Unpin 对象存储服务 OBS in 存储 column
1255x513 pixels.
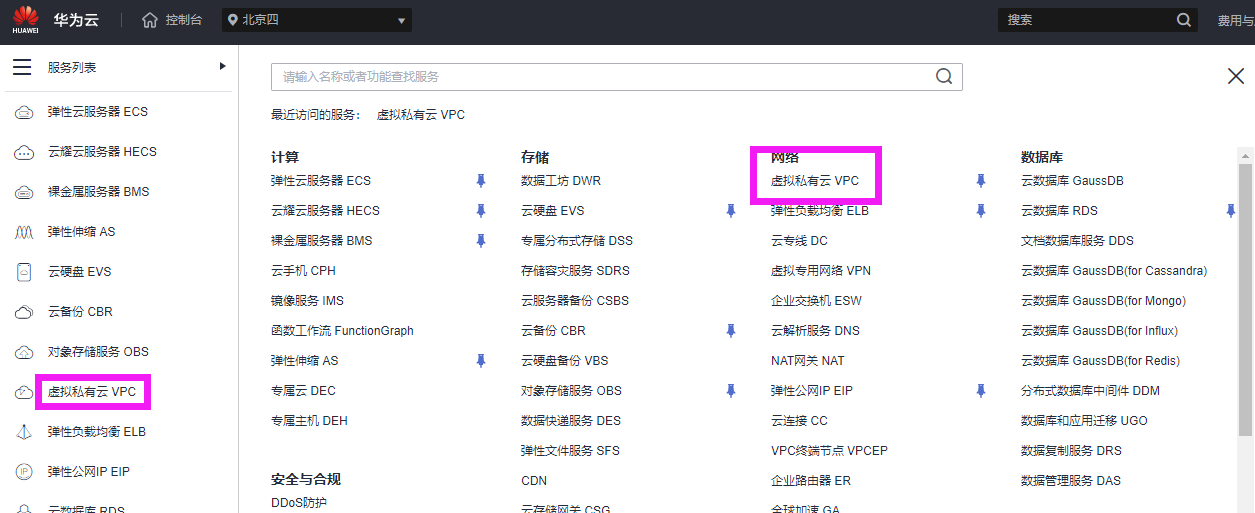pyautogui.click(x=731, y=391)
